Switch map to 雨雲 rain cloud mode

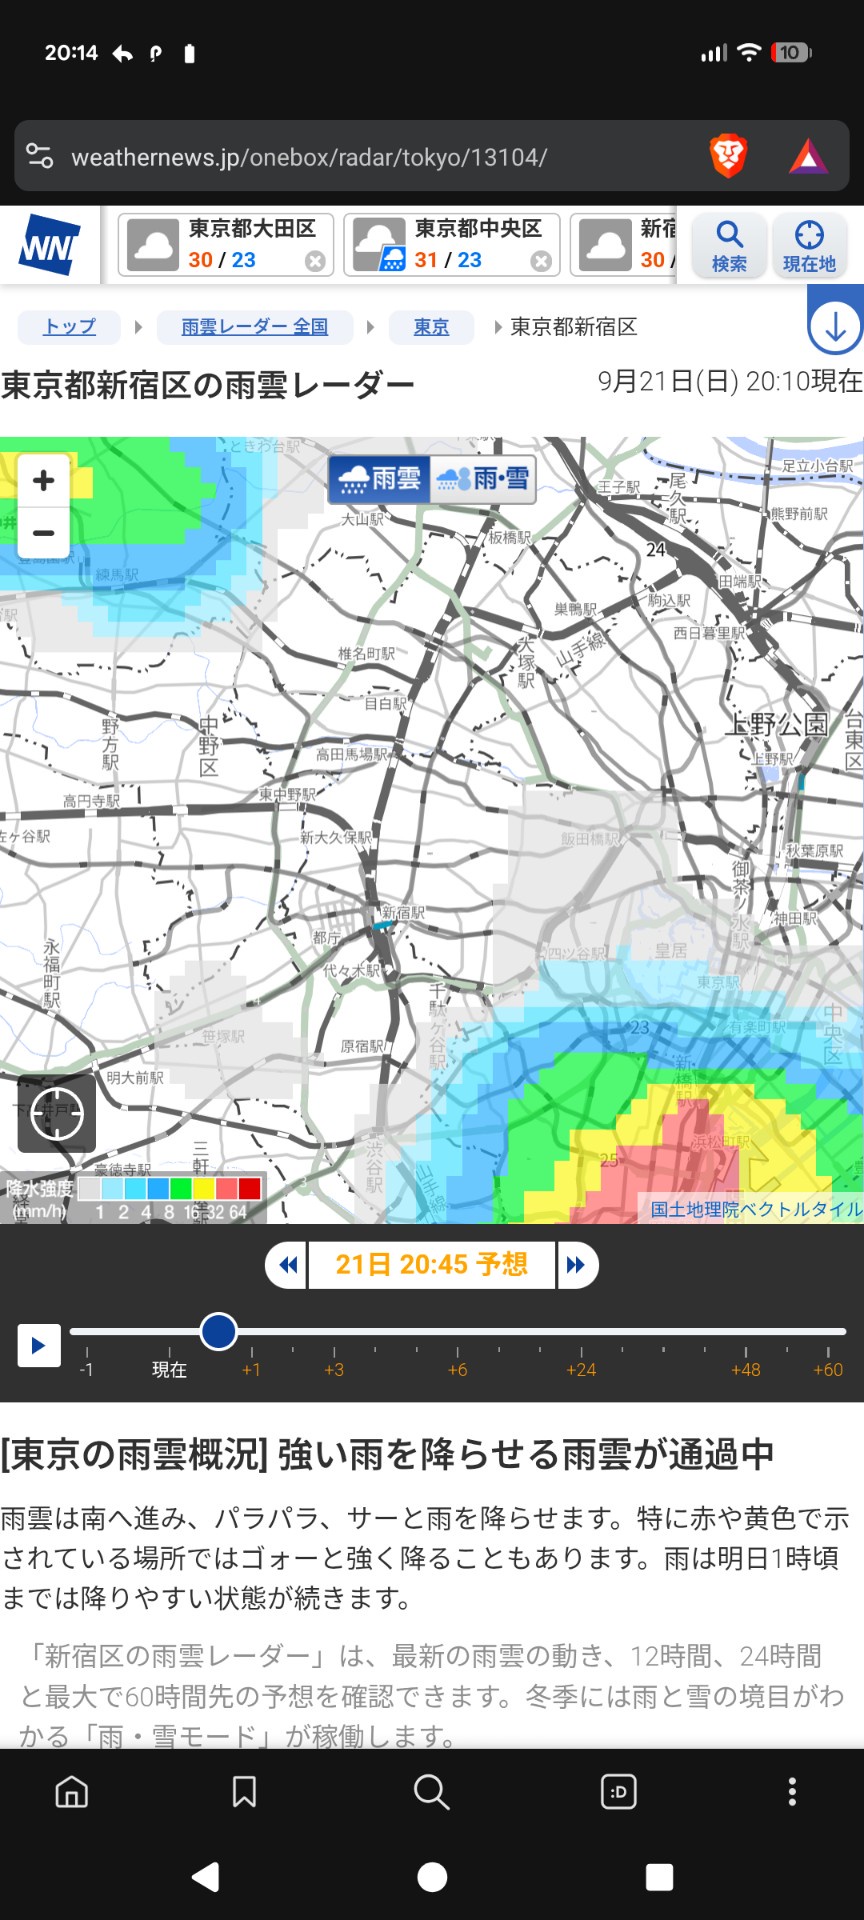[x=380, y=479]
